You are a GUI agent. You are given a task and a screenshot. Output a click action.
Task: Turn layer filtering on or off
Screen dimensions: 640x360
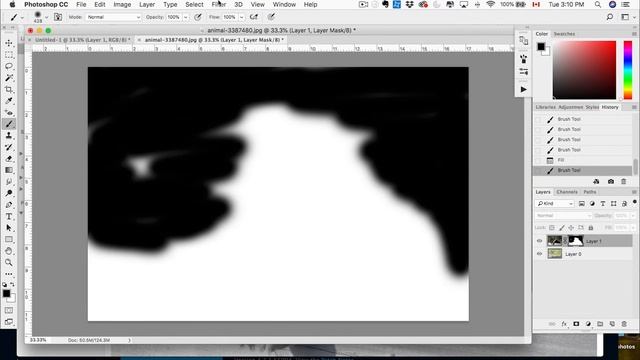click(x=635, y=202)
